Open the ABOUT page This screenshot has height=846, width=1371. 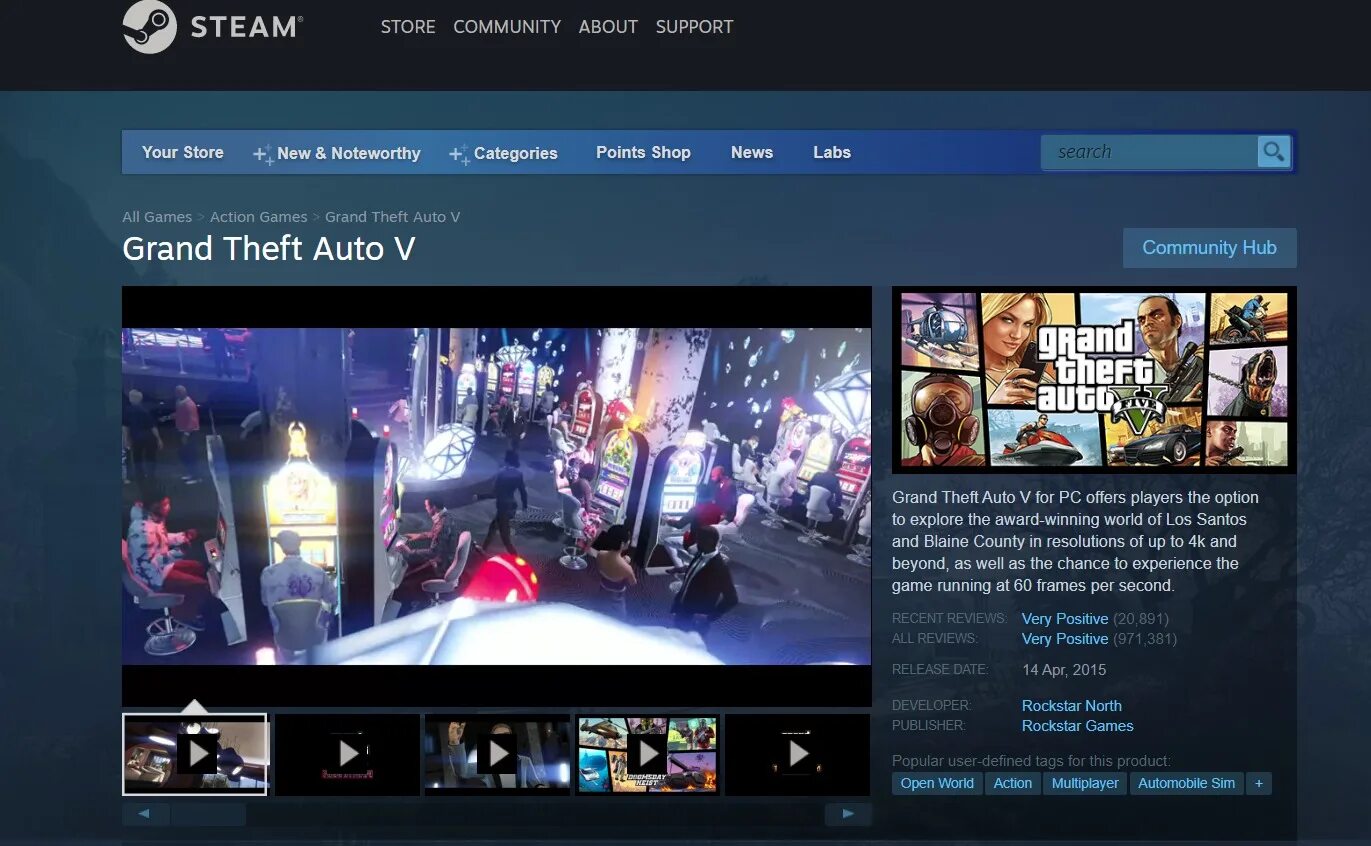point(608,27)
